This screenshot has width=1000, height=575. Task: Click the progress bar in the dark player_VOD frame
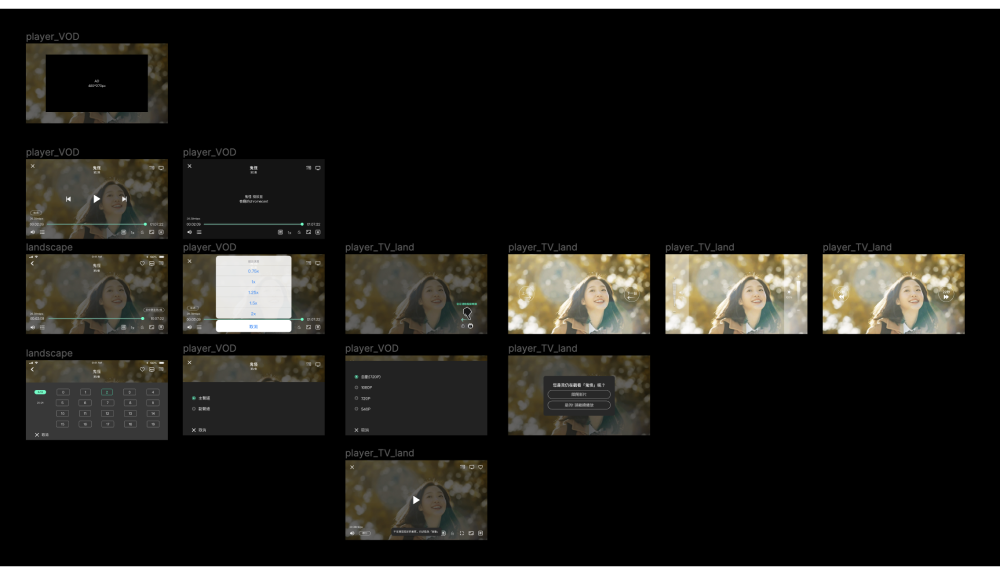pos(252,224)
